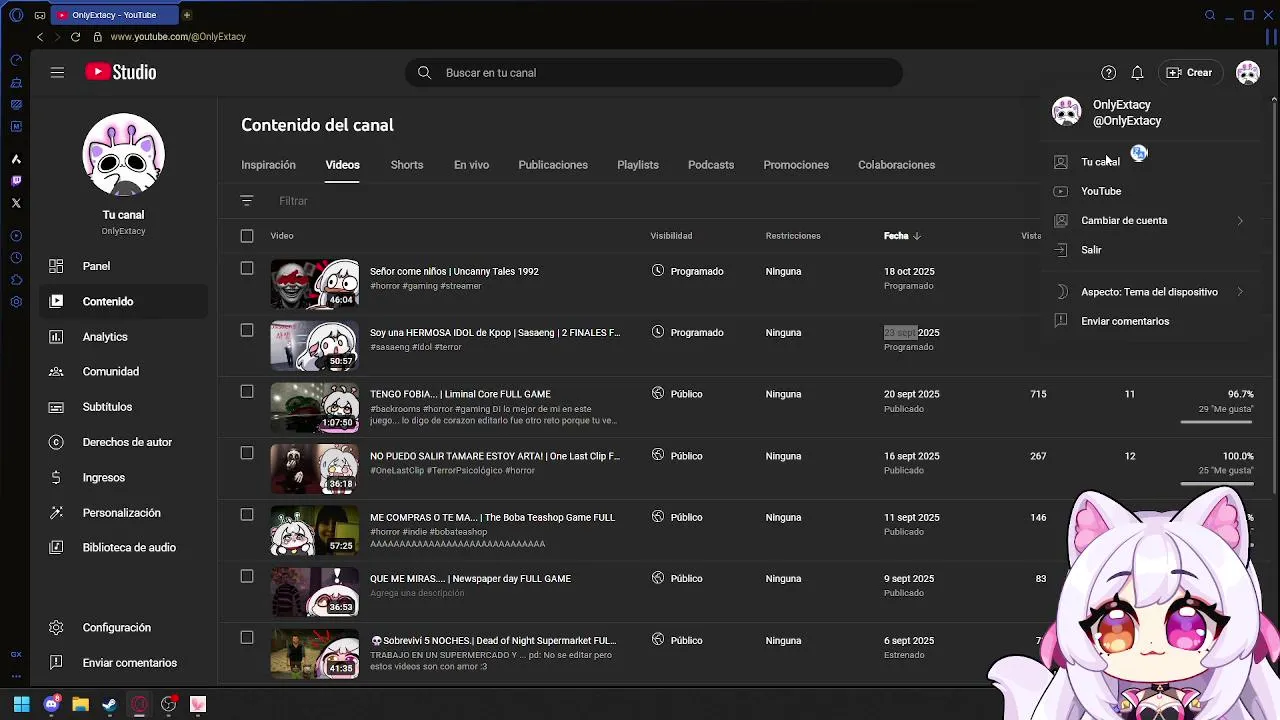Open a new browser tab with plus
This screenshot has width=1280, height=720.
tap(187, 15)
